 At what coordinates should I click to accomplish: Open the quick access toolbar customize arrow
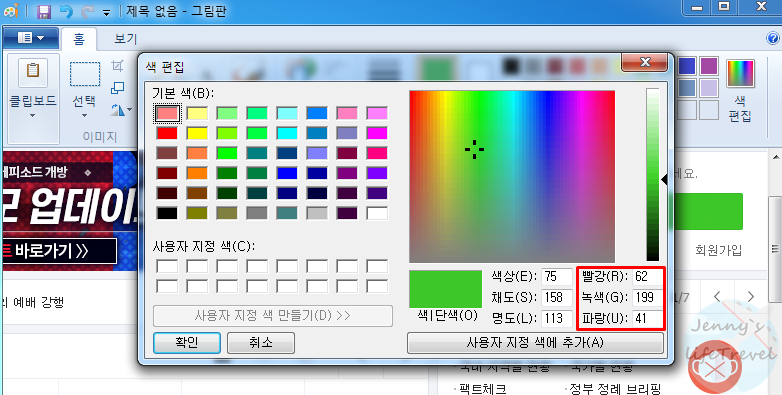pyautogui.click(x=106, y=12)
